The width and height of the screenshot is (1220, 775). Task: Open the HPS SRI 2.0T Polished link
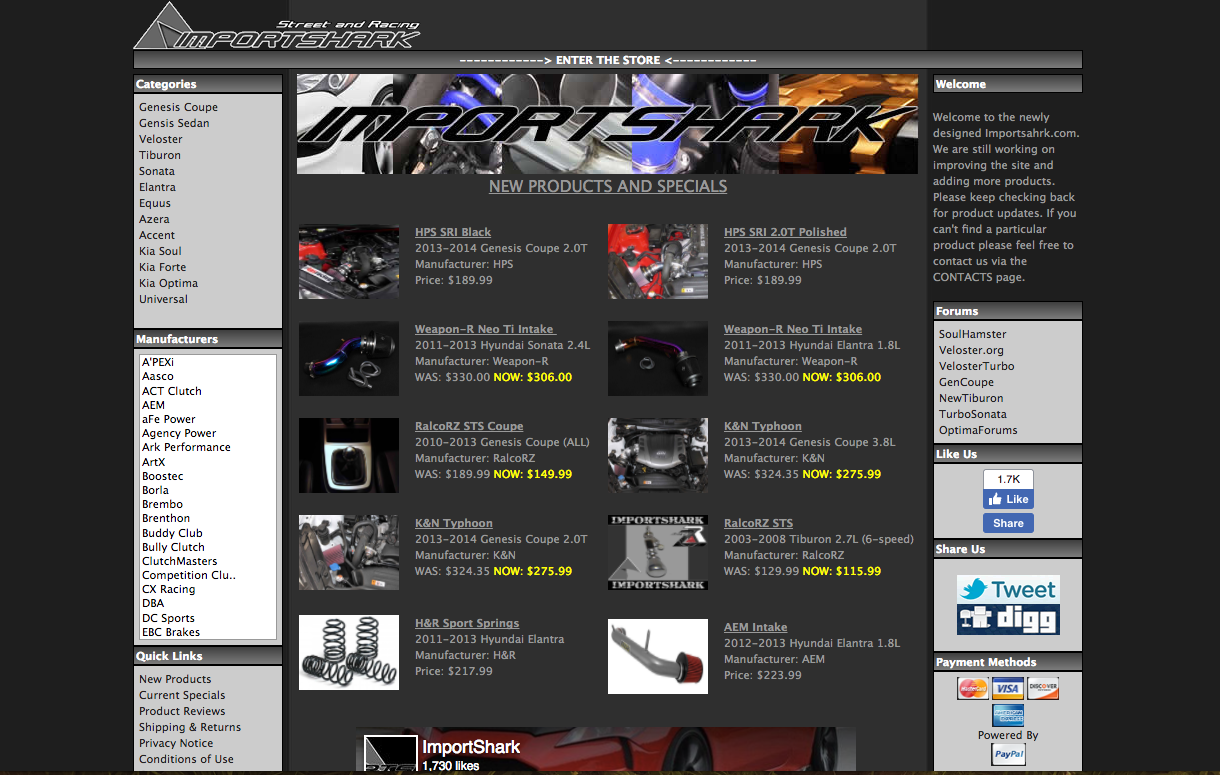[785, 232]
